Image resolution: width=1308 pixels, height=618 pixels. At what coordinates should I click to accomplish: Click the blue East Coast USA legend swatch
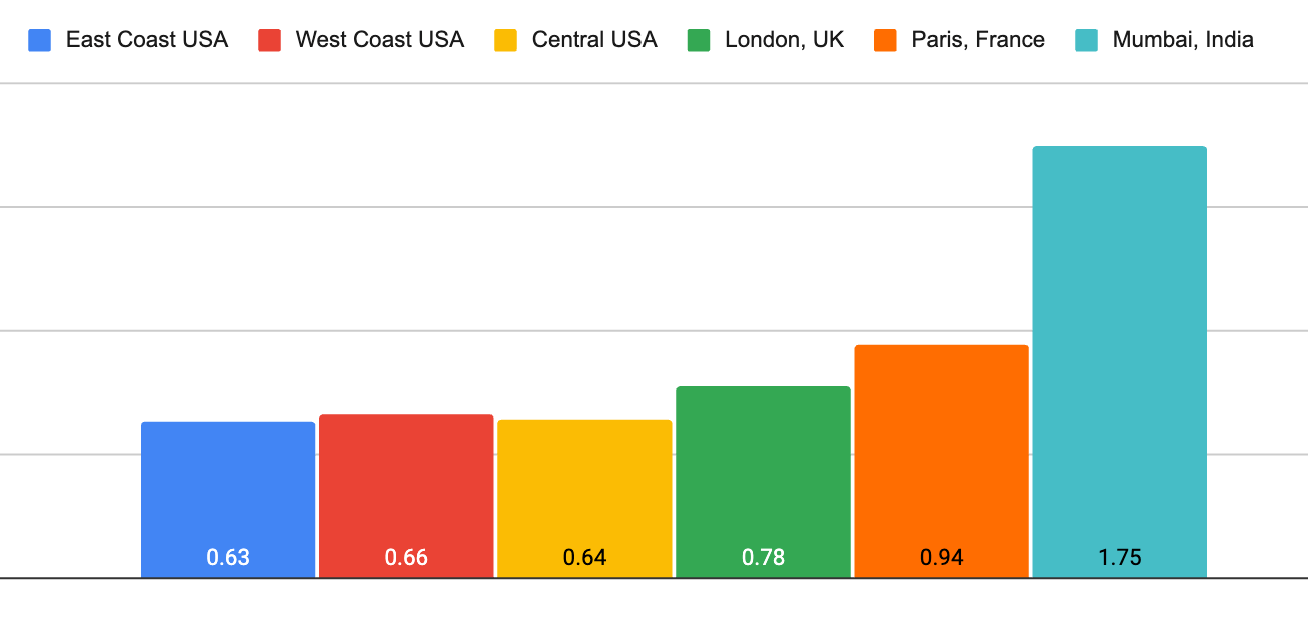(x=40, y=41)
